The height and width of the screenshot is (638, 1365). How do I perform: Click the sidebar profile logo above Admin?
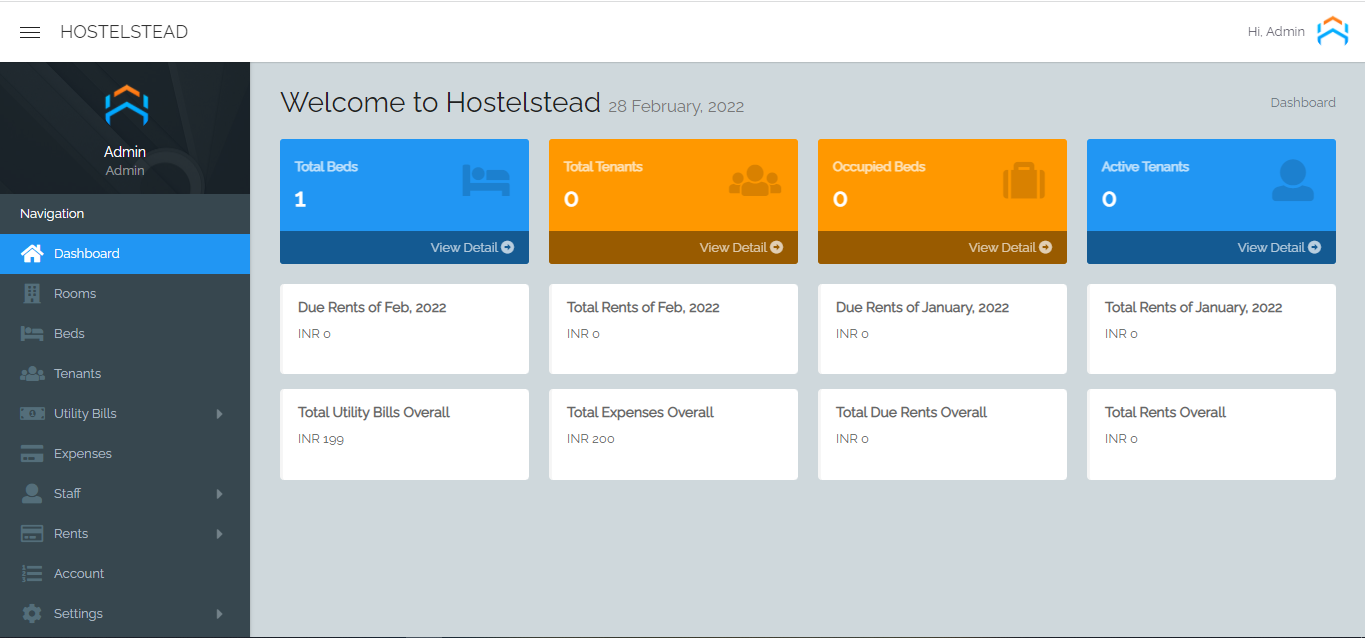pyautogui.click(x=126, y=105)
